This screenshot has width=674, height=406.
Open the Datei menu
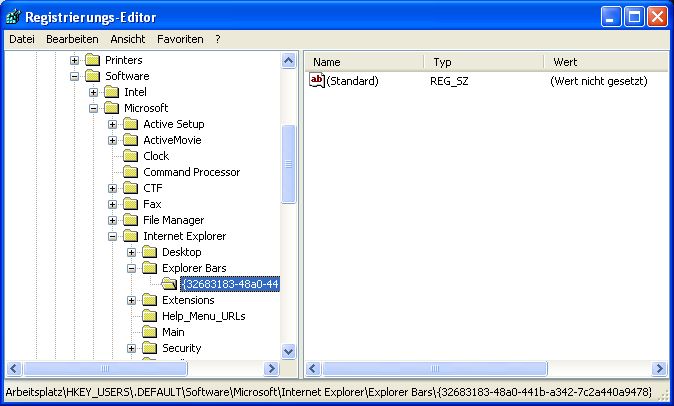[21, 39]
